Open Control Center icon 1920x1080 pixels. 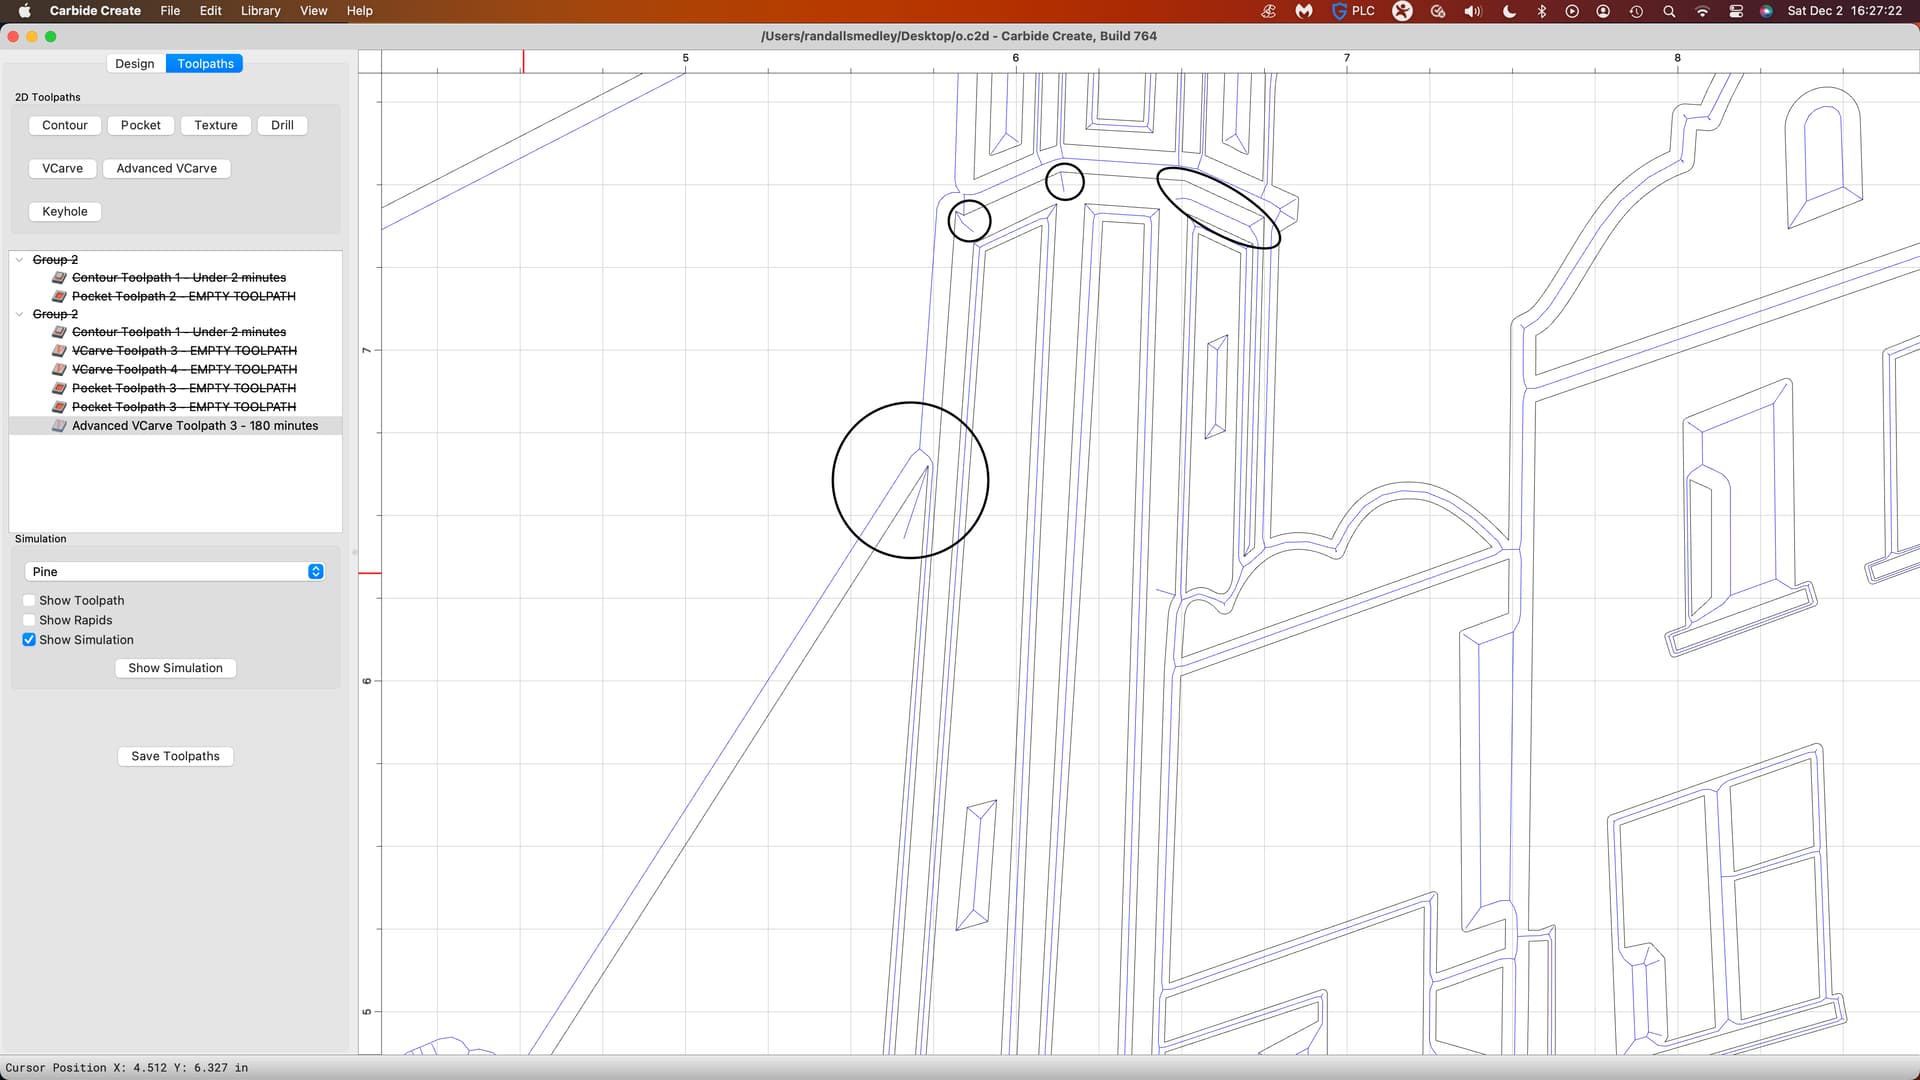click(1736, 11)
